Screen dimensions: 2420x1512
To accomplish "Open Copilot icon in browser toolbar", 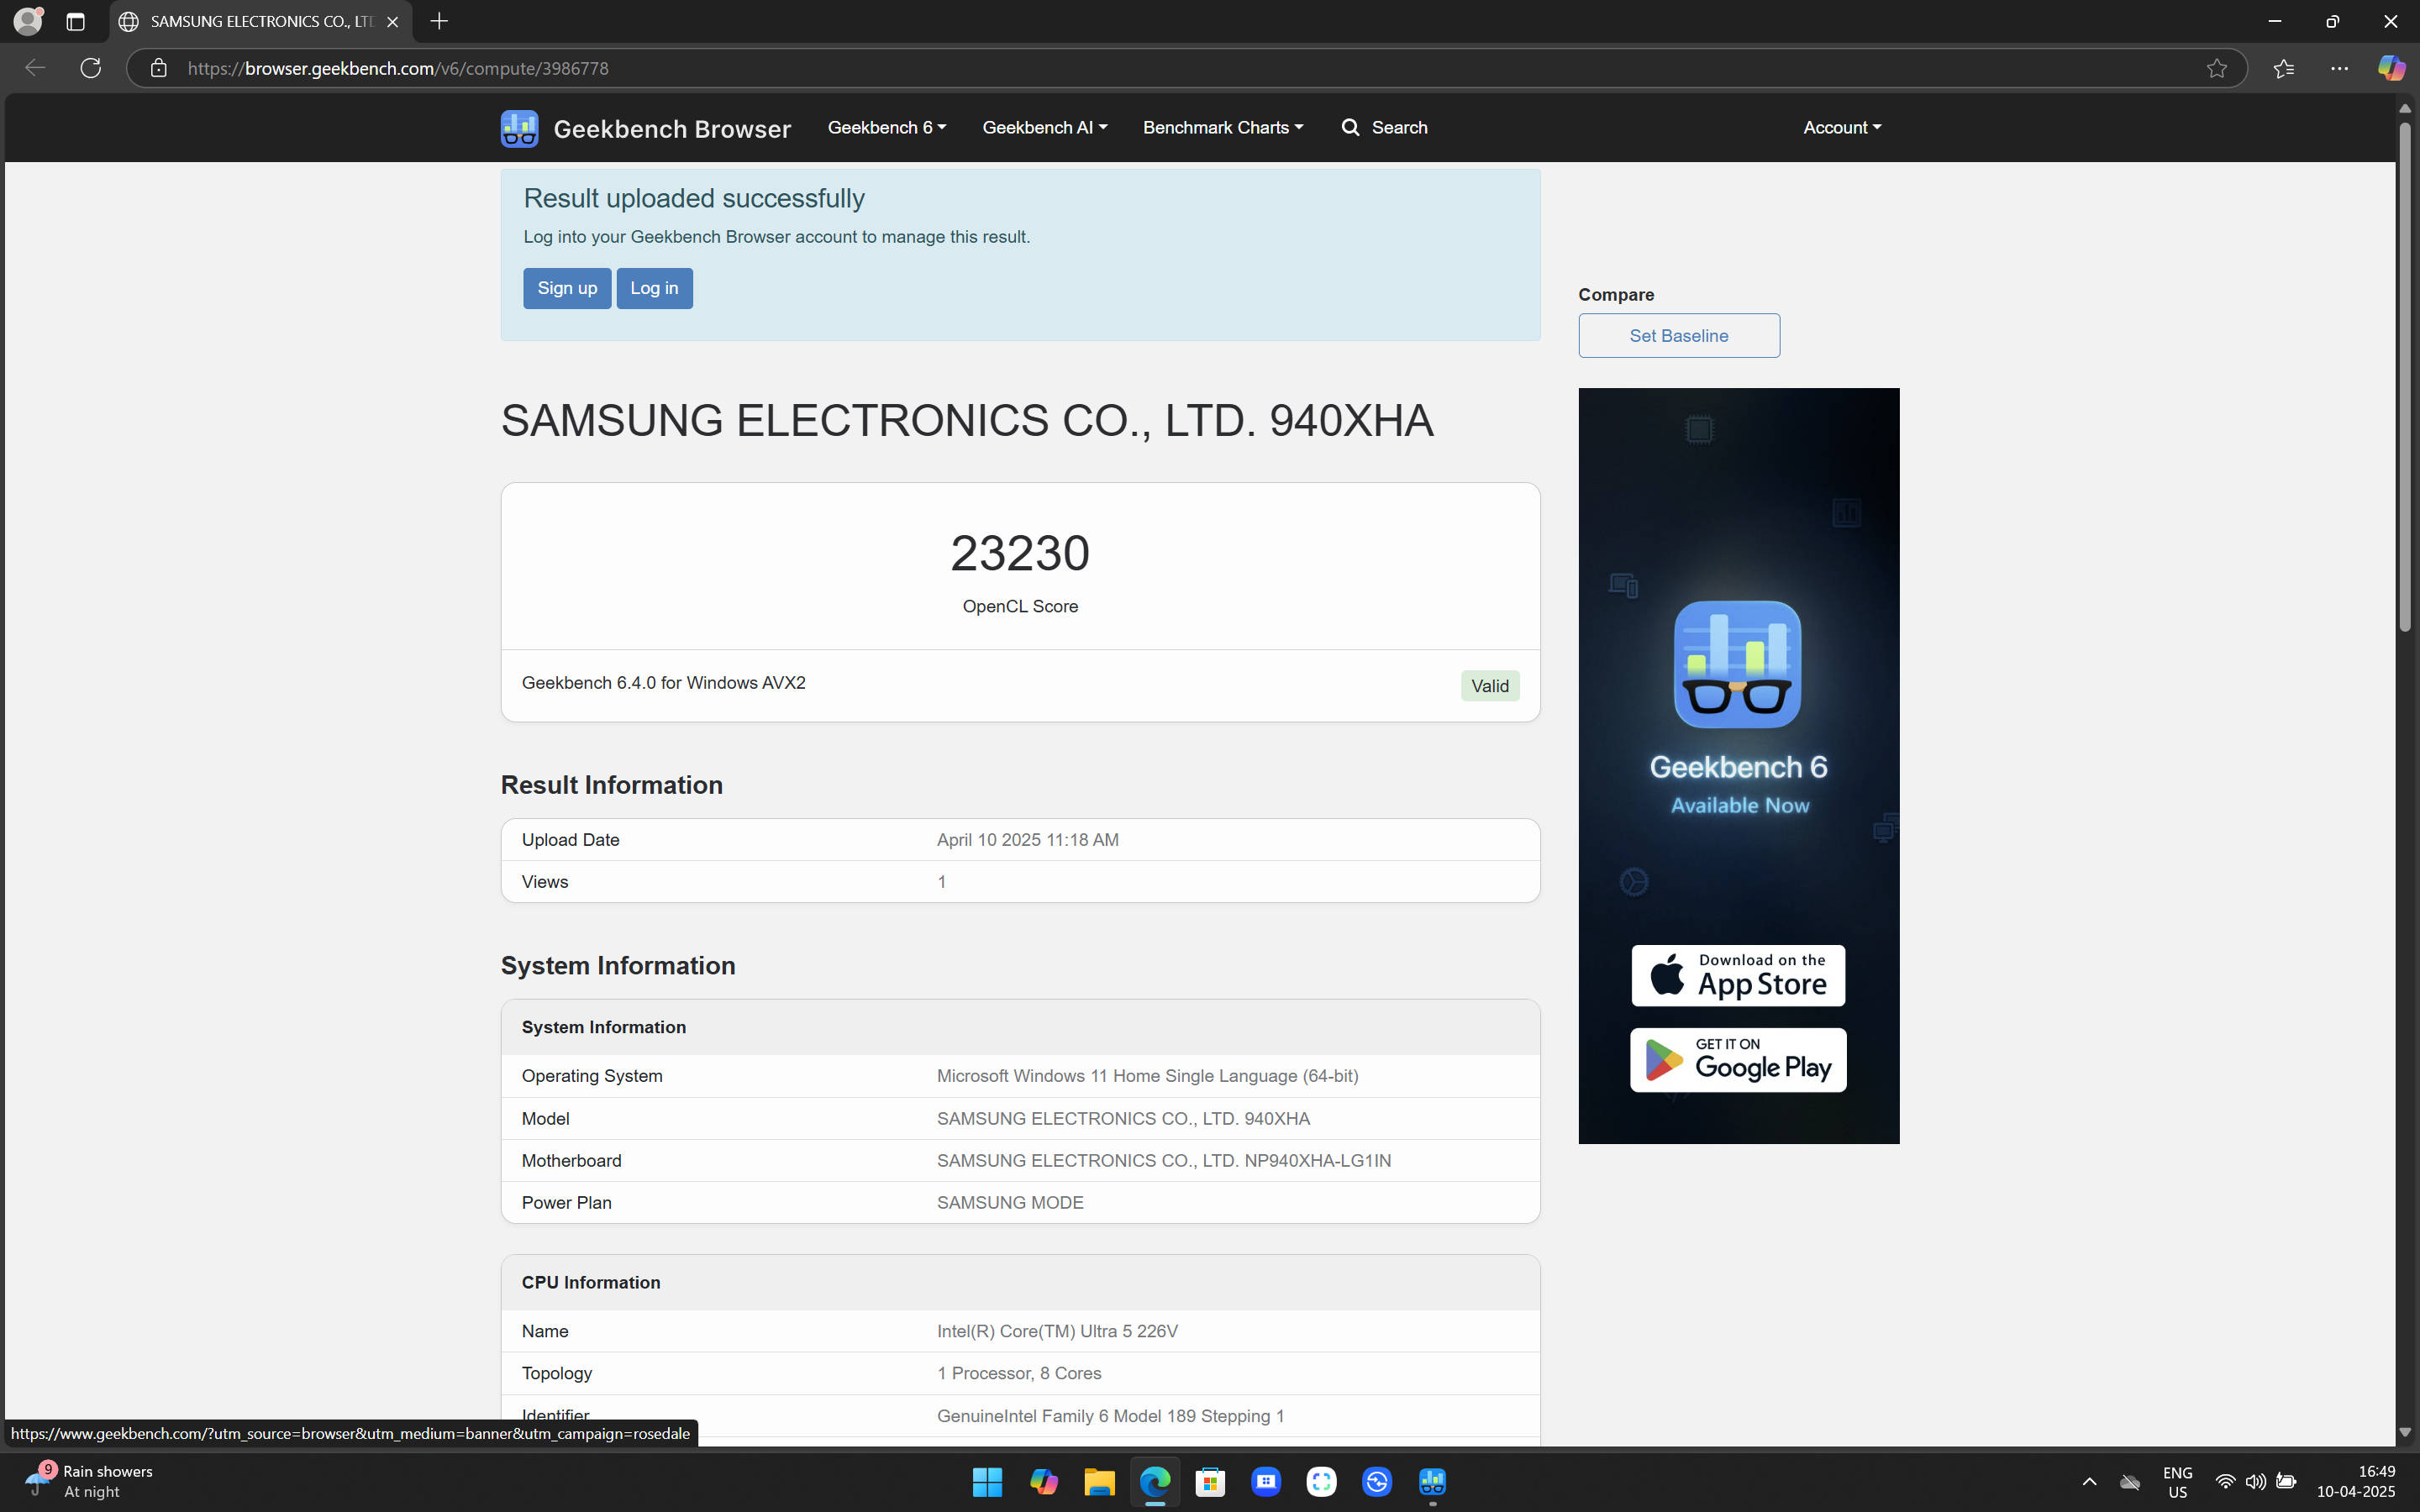I will coord(2391,68).
